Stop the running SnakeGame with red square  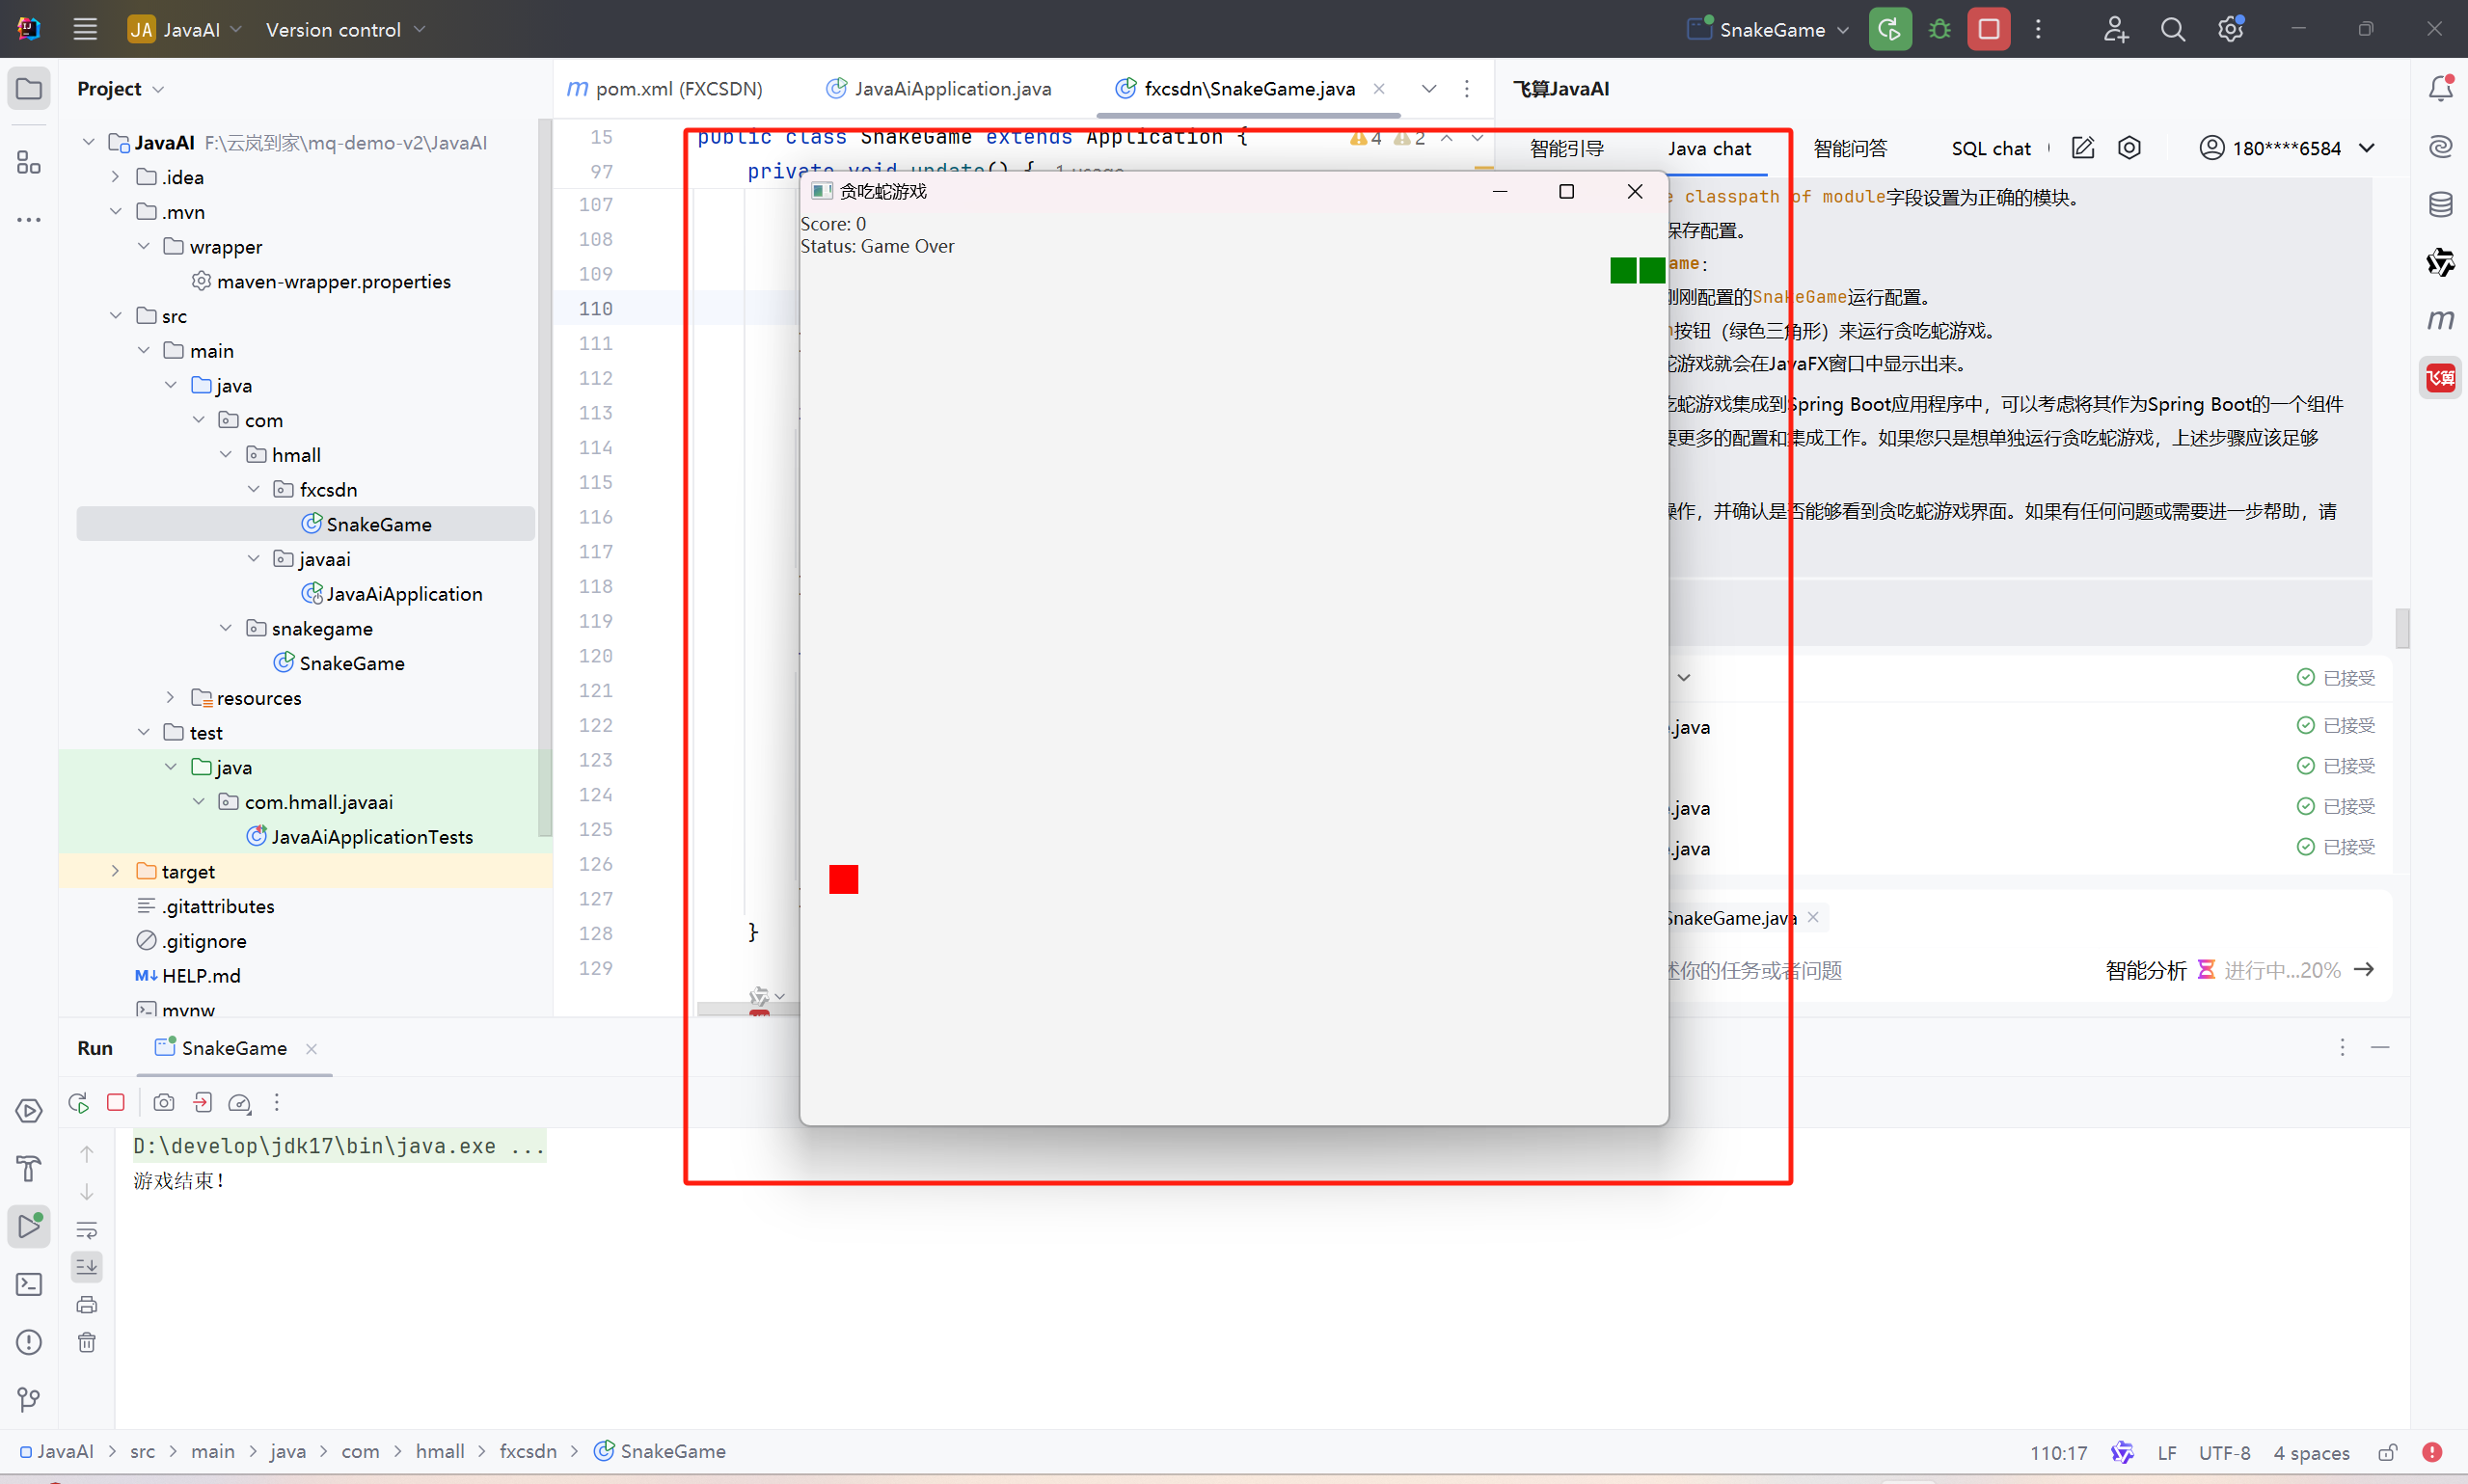[1988, 29]
